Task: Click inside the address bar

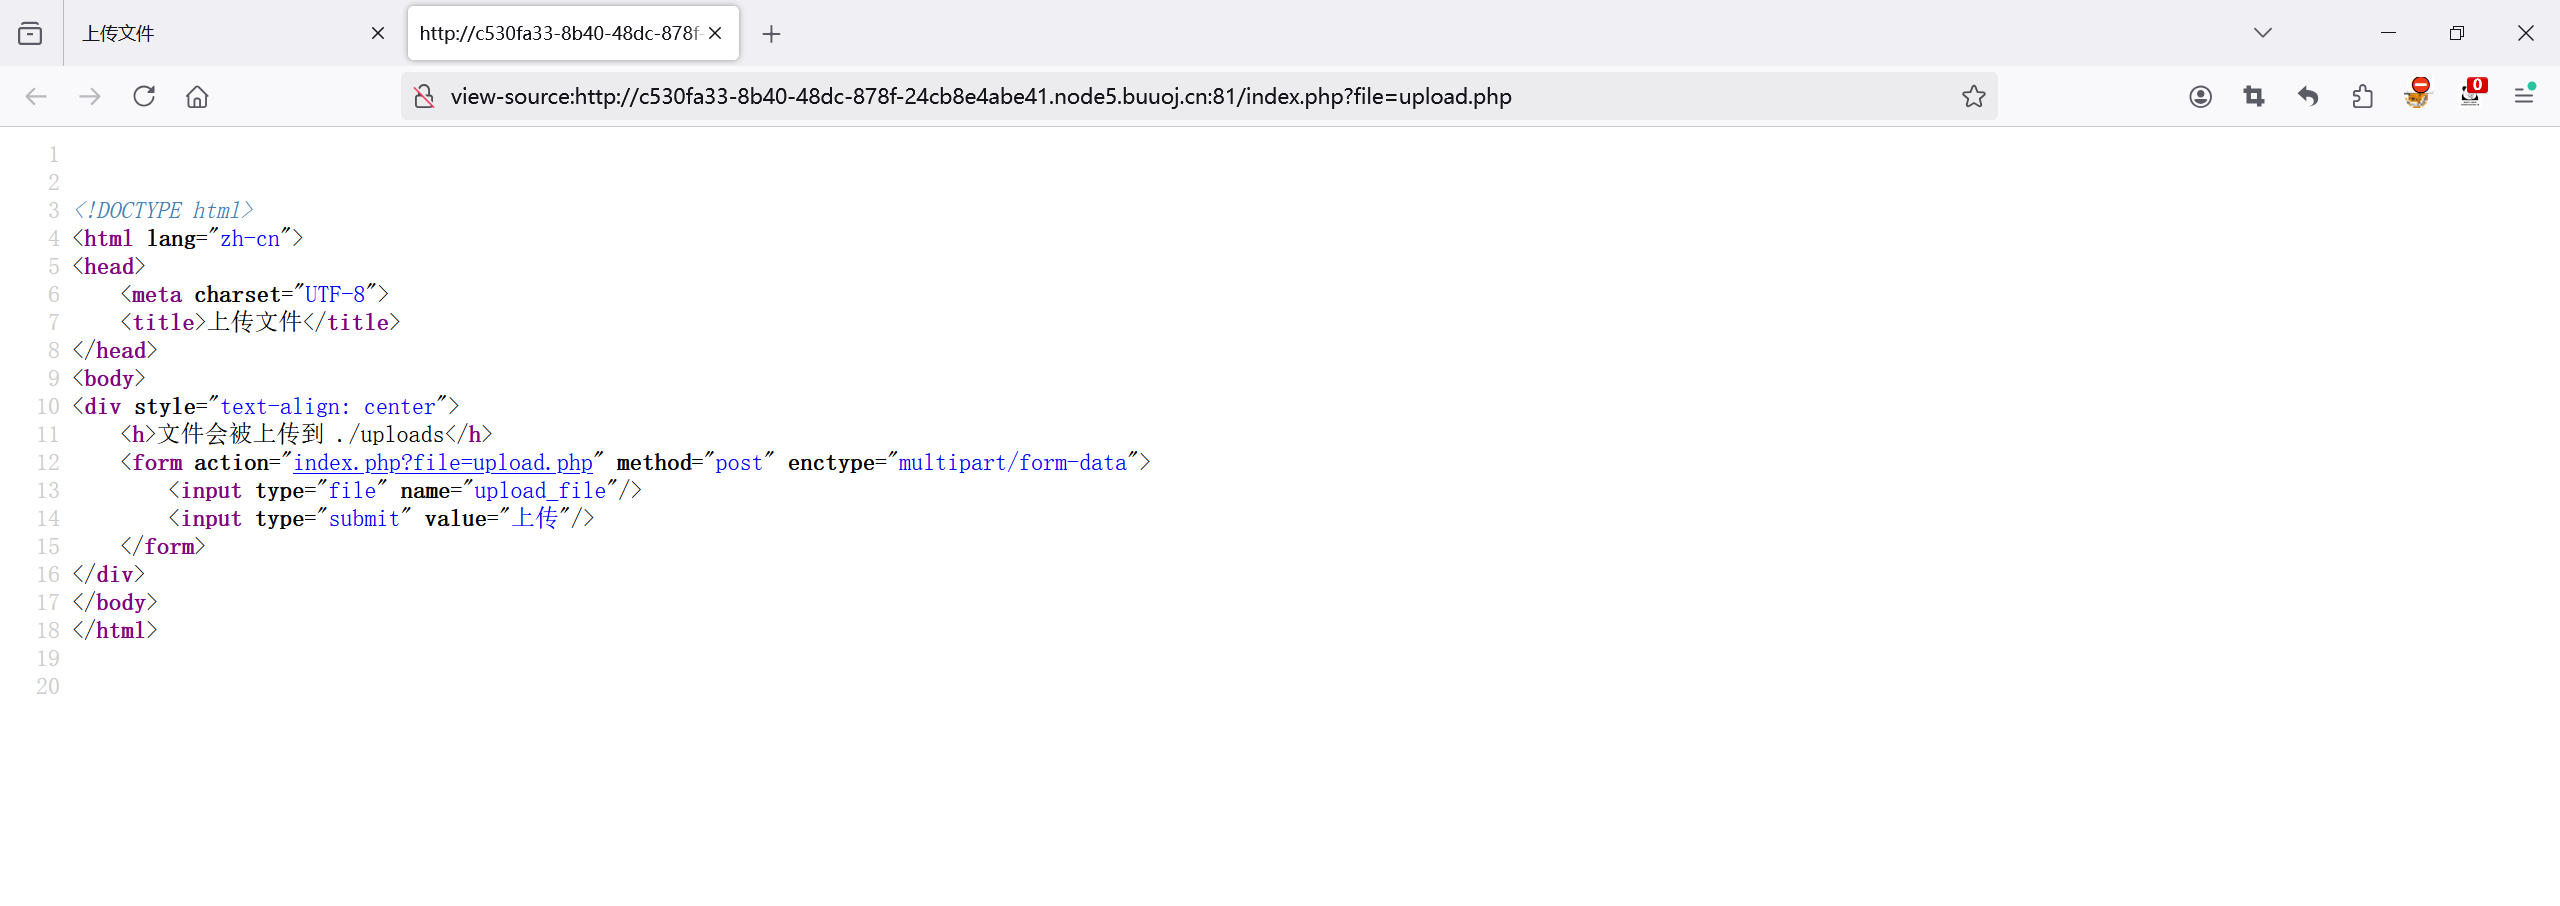Action: (x=1200, y=96)
